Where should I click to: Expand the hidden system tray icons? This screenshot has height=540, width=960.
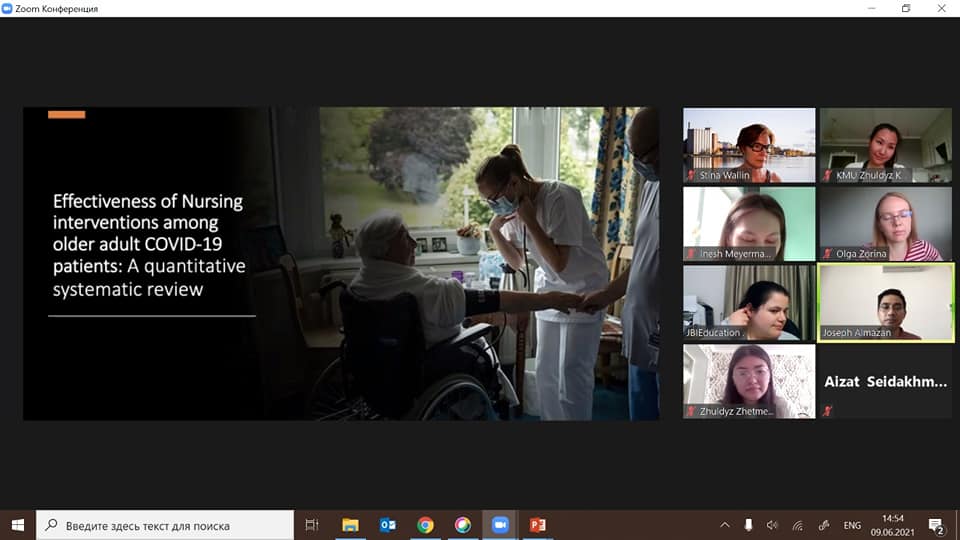(x=725, y=525)
